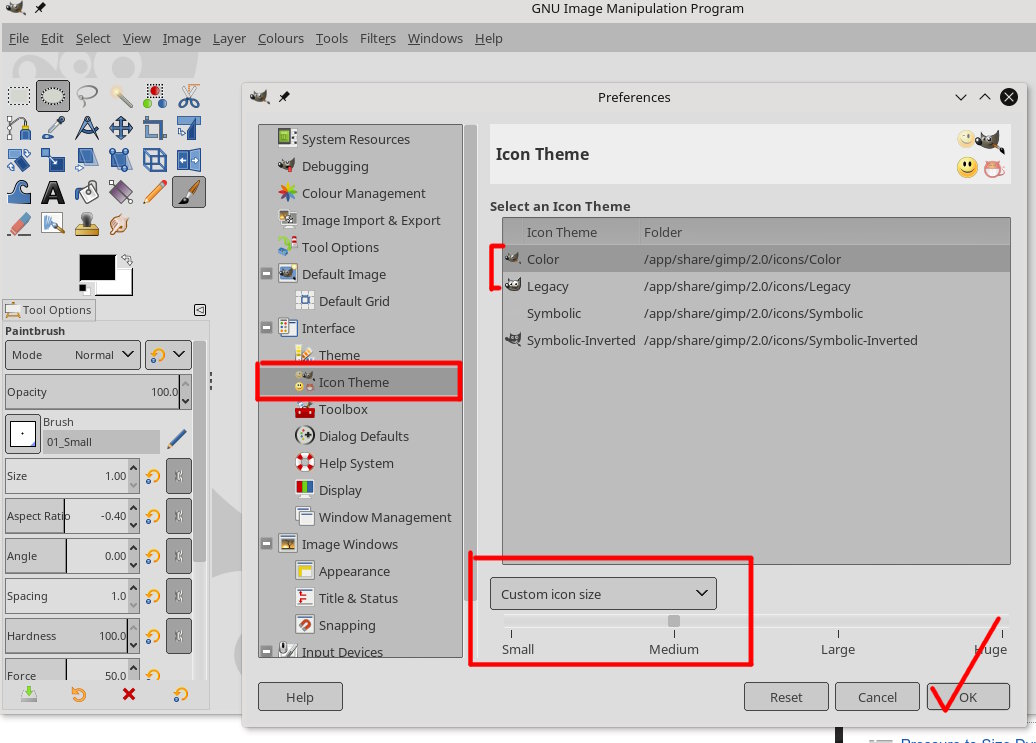The height and width of the screenshot is (743, 1036).
Task: Swap foreground and background colours arrow
Action: tap(127, 260)
